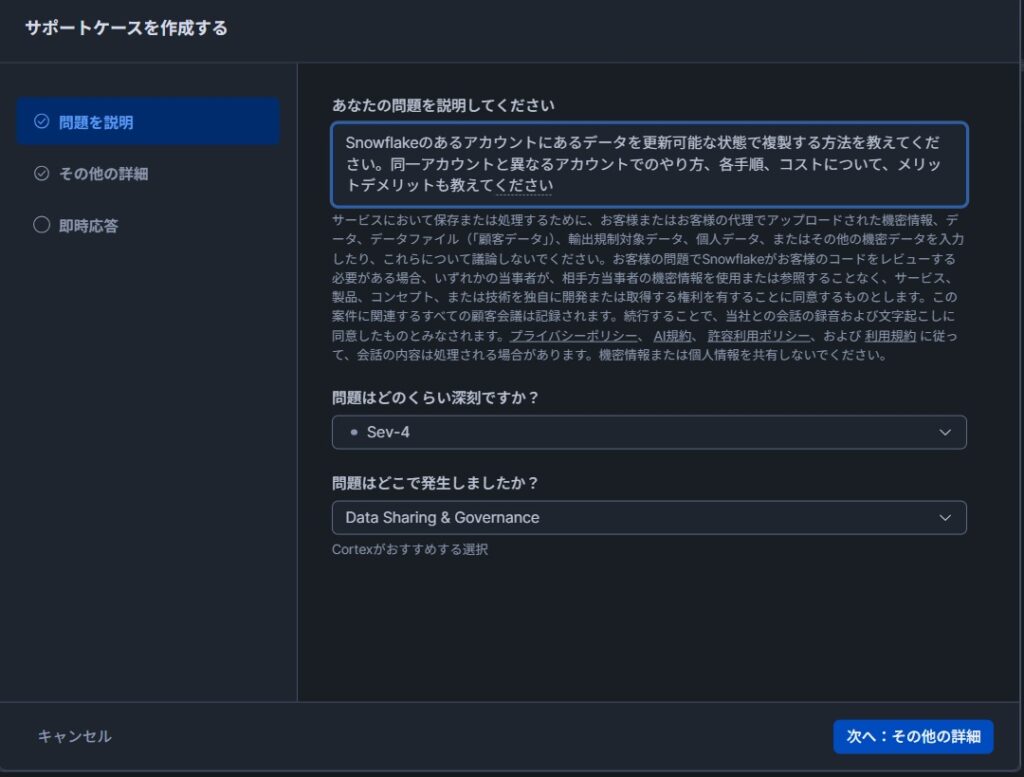Click the checkmark icon beside その他の詳細

41,173
